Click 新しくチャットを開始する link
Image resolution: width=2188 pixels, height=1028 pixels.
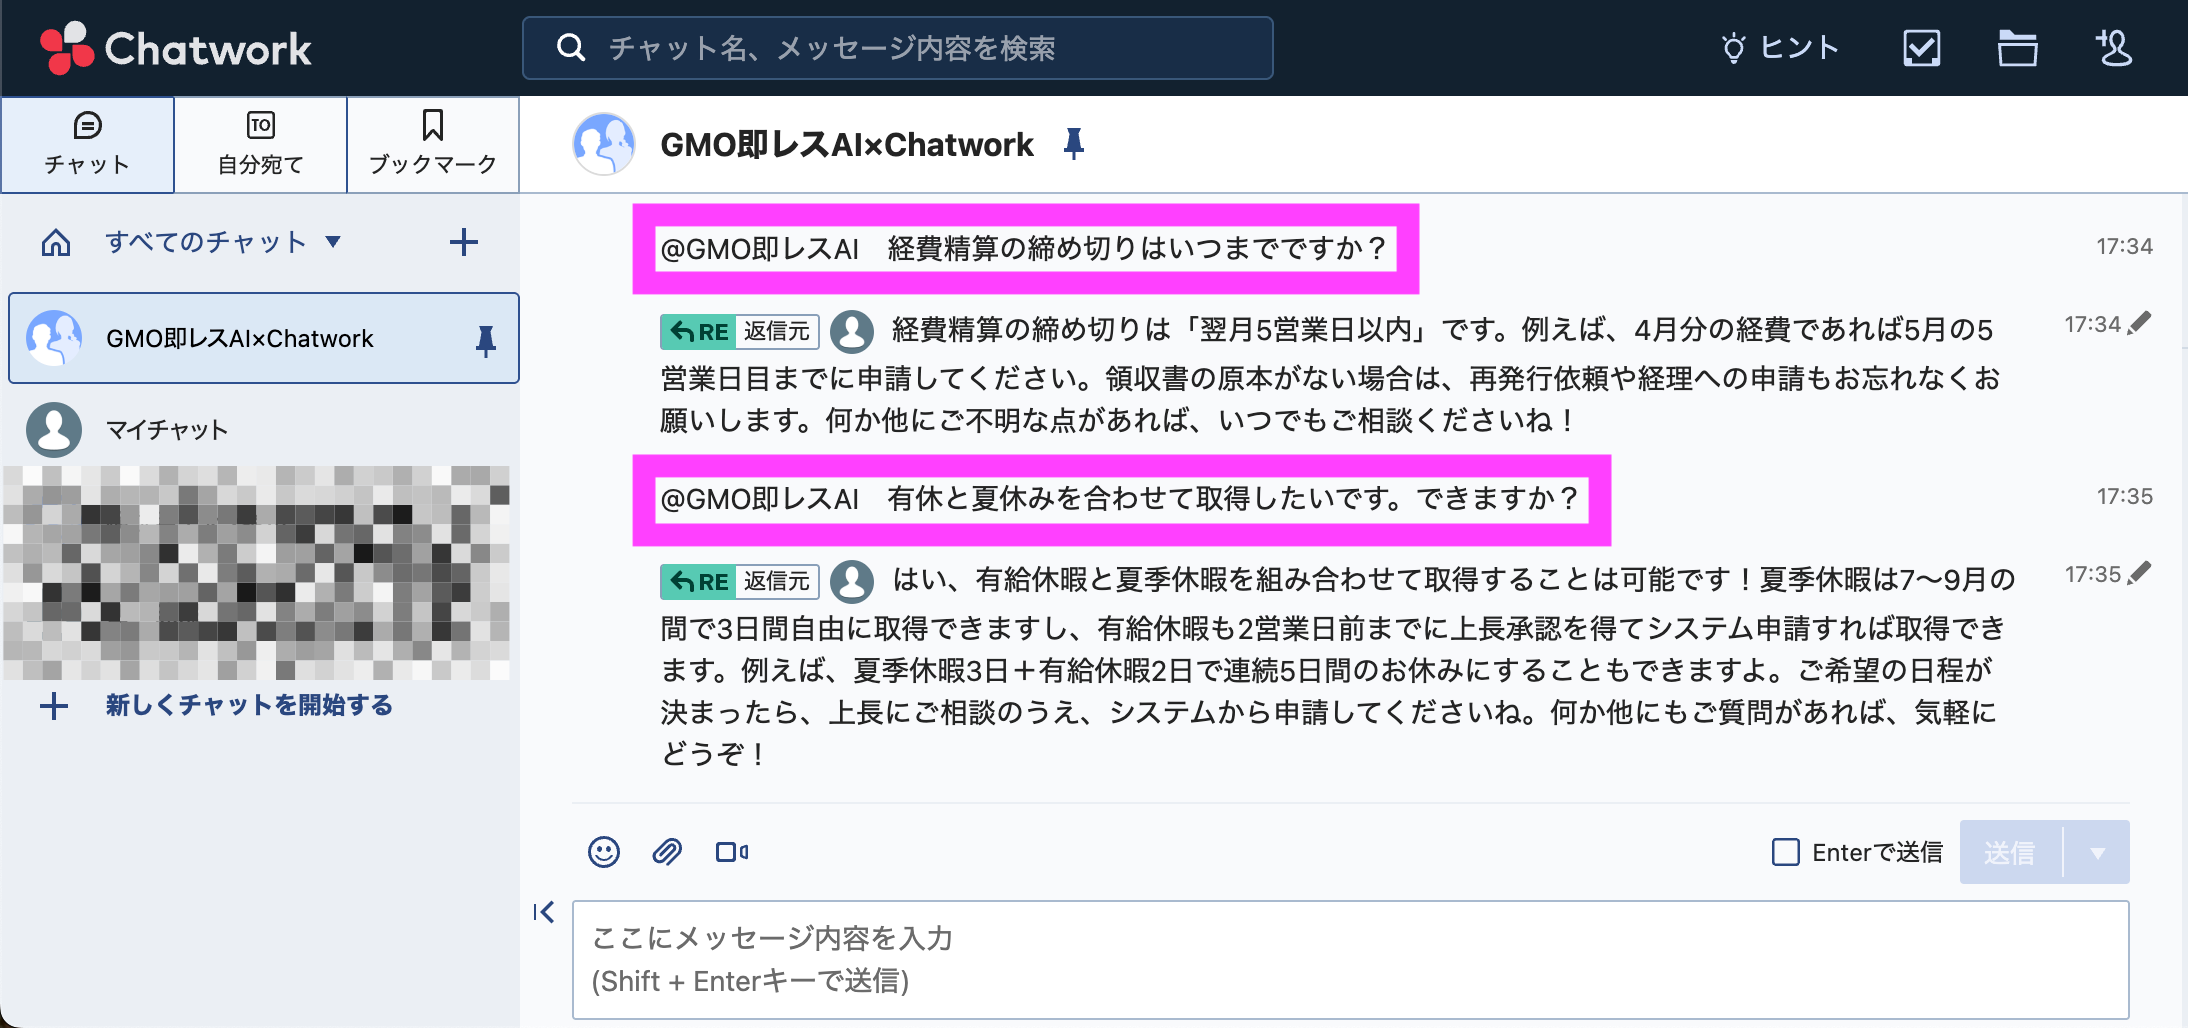pyautogui.click(x=249, y=705)
